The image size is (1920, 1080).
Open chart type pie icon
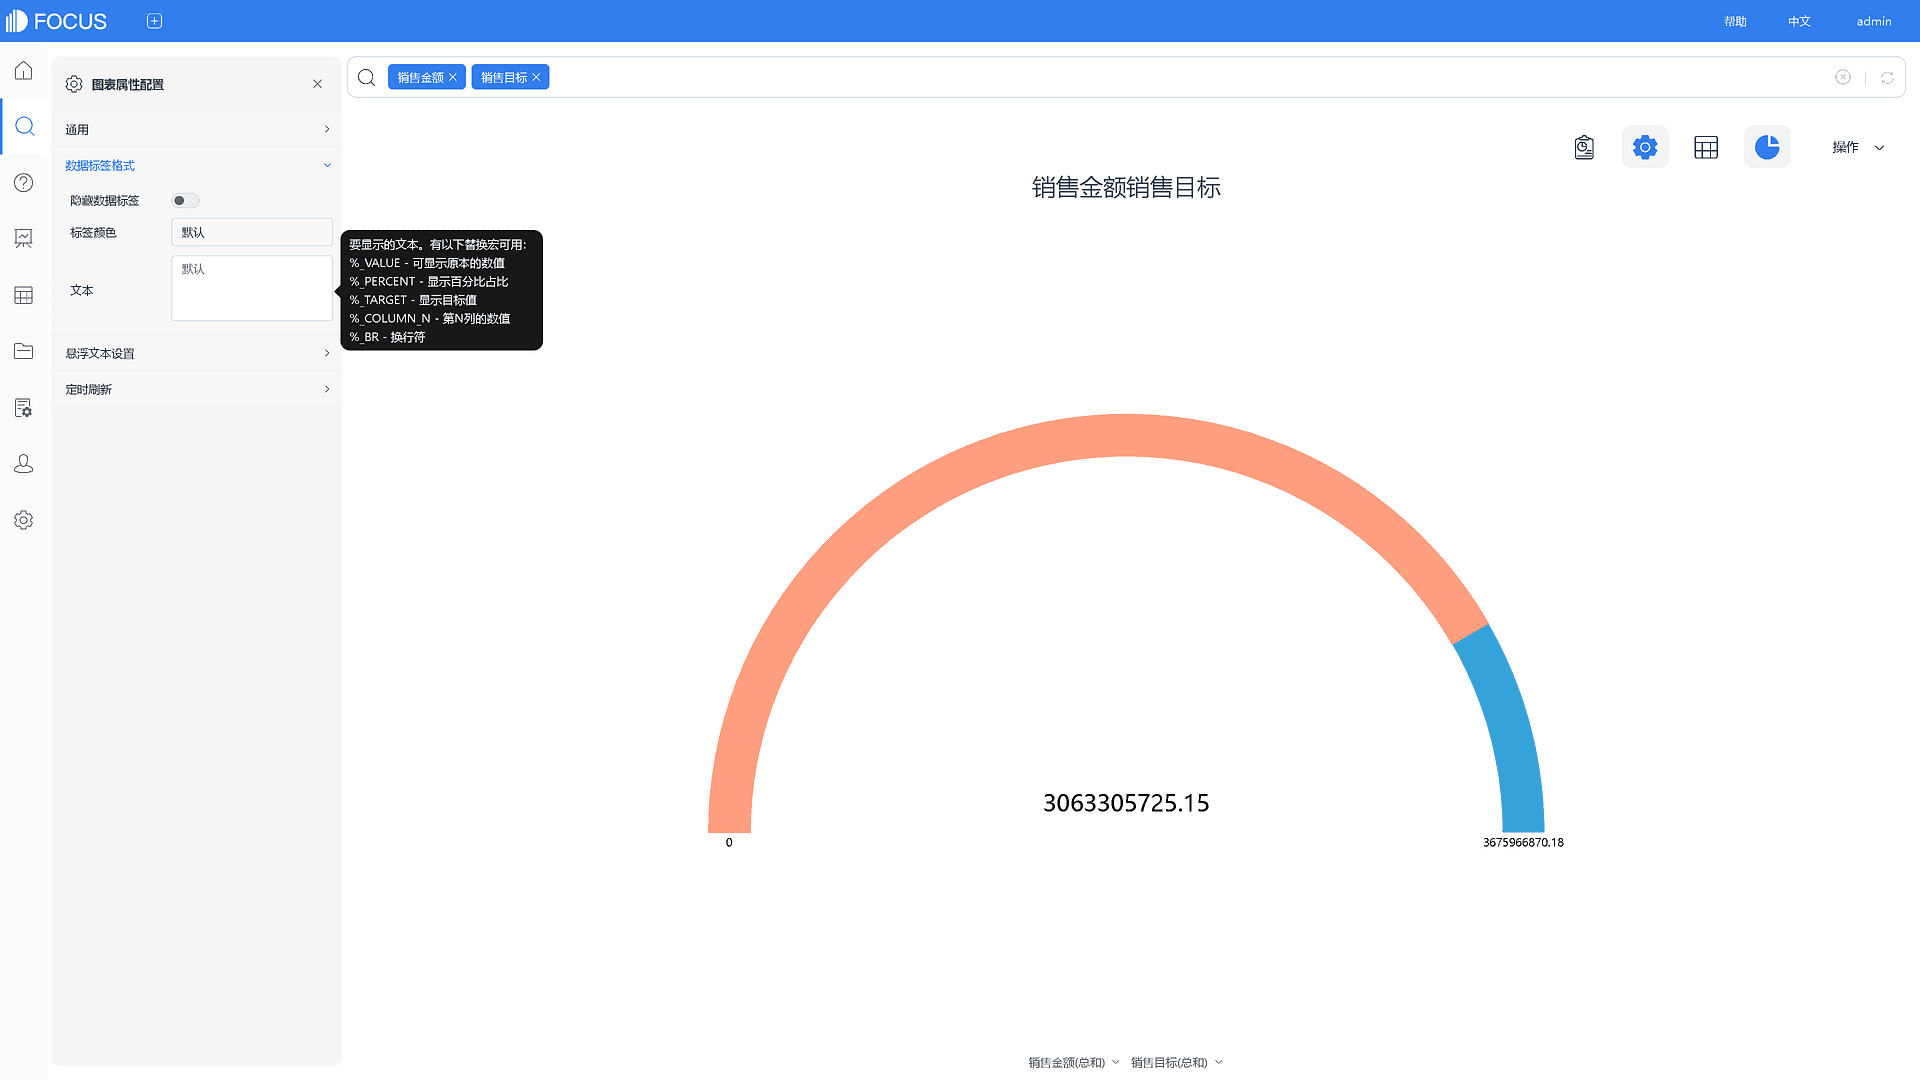1767,147
